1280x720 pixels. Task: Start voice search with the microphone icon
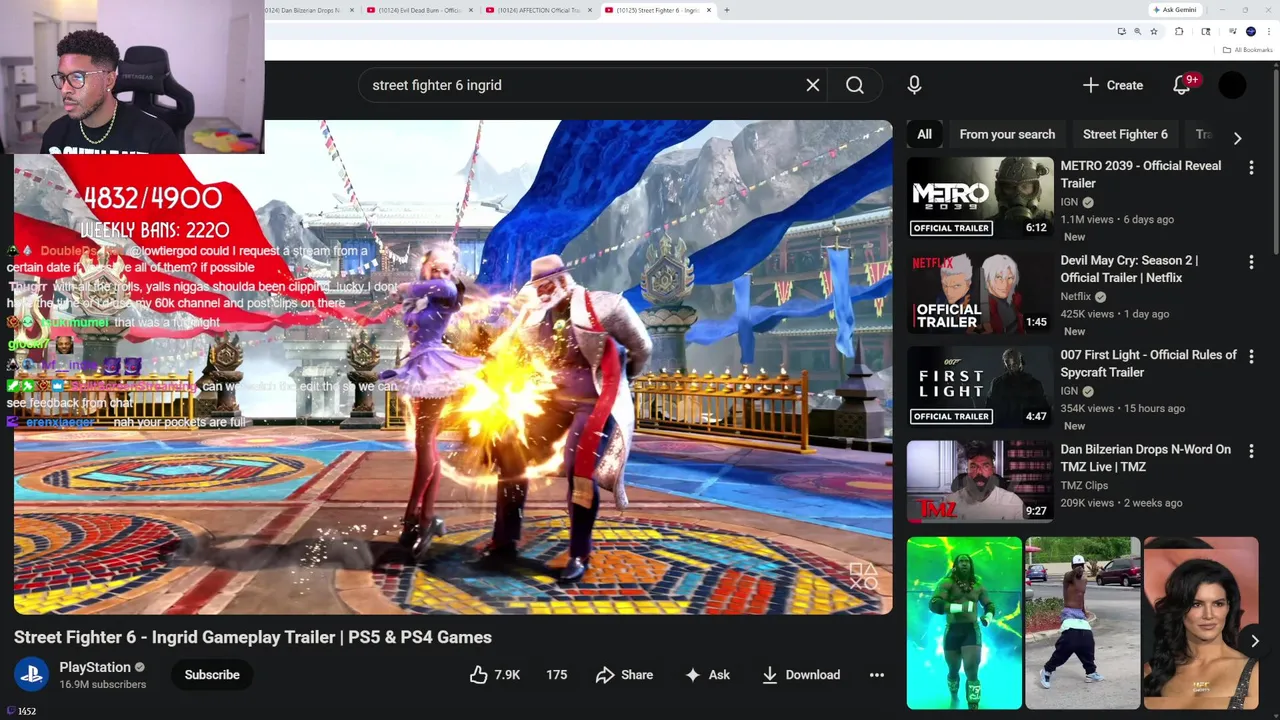pyautogui.click(x=914, y=85)
